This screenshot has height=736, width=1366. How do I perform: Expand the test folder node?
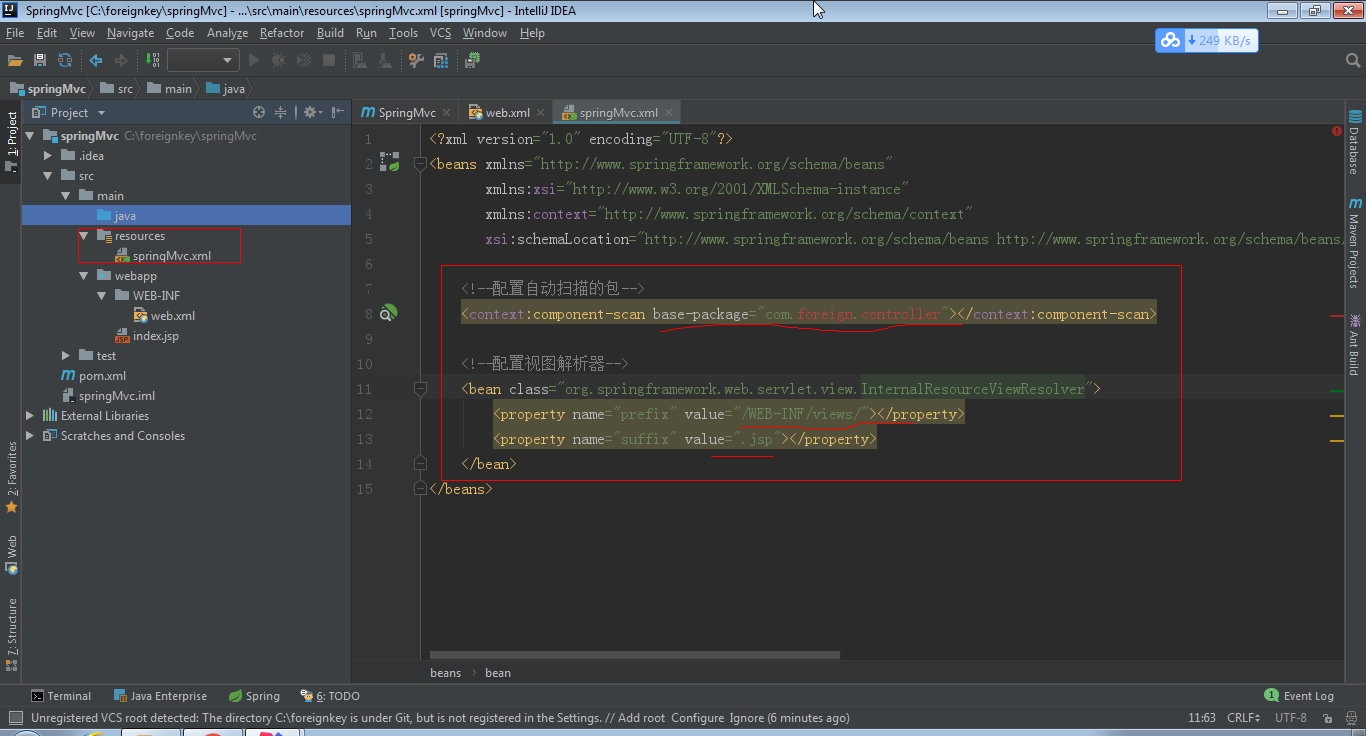[66, 356]
